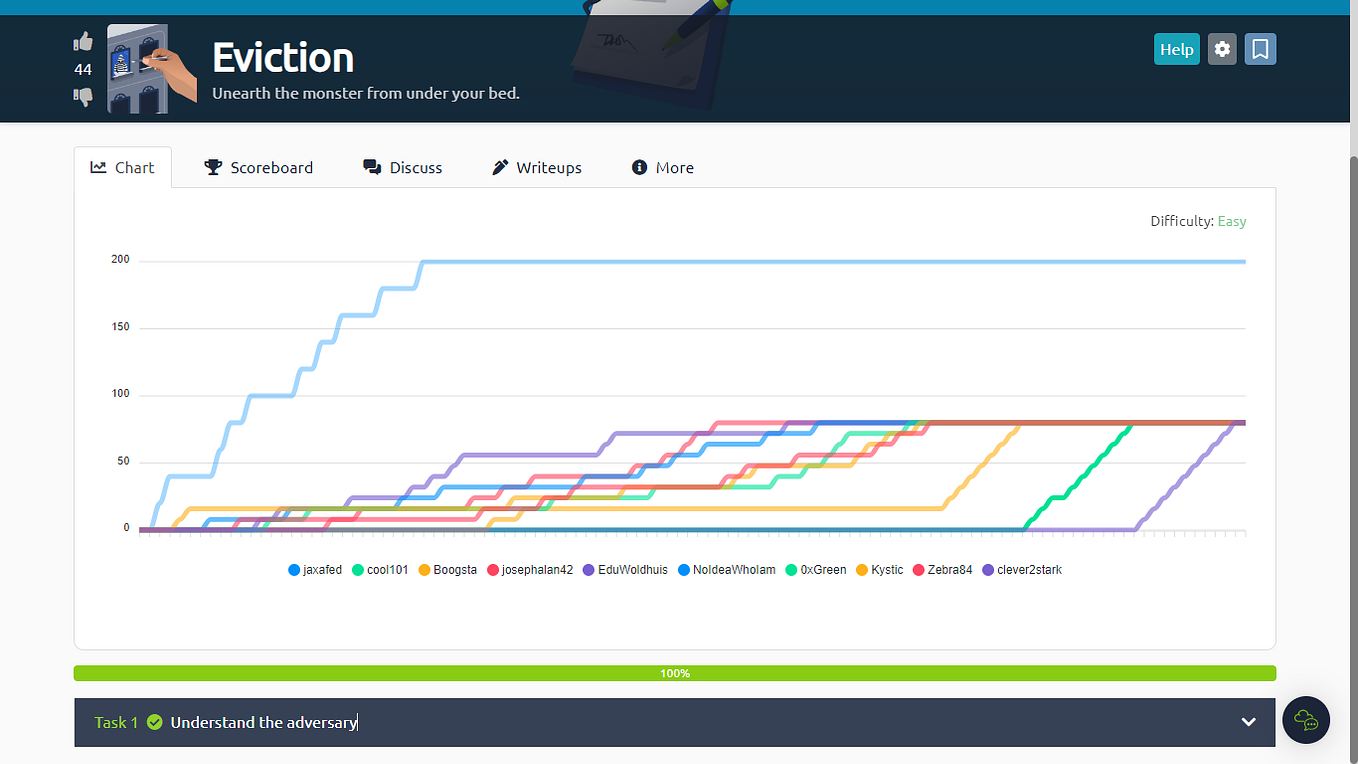Open the More tab
The image size is (1358, 764).
click(x=662, y=167)
